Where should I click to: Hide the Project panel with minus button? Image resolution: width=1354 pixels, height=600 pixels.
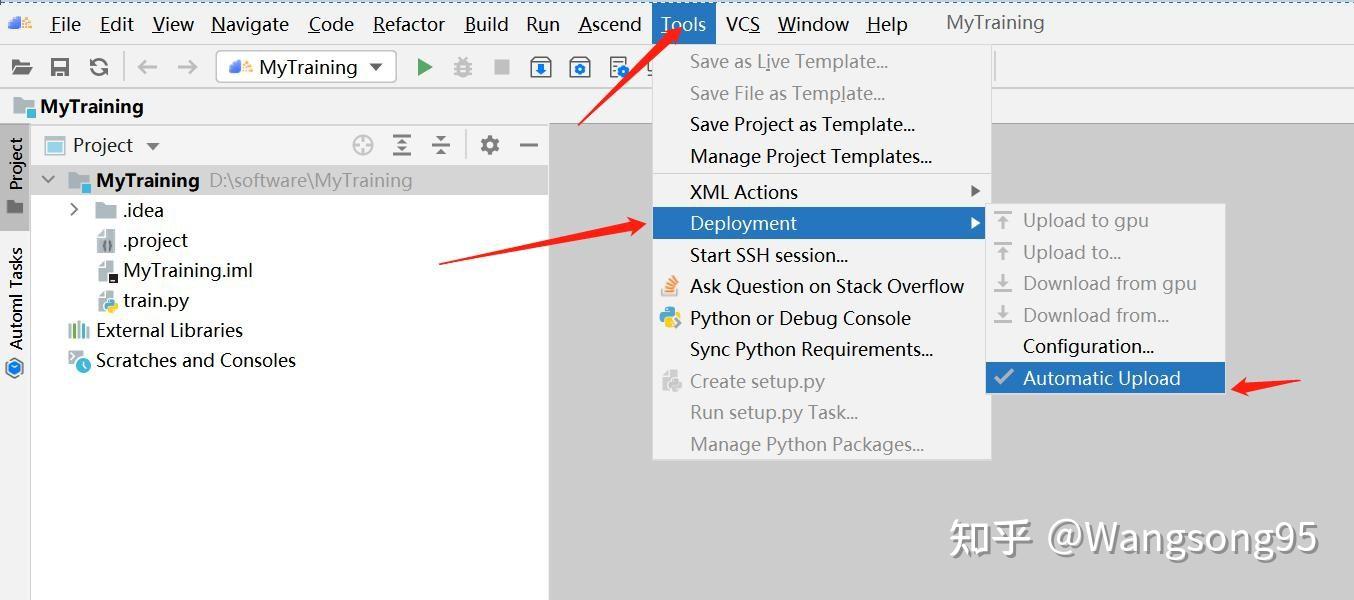529,145
